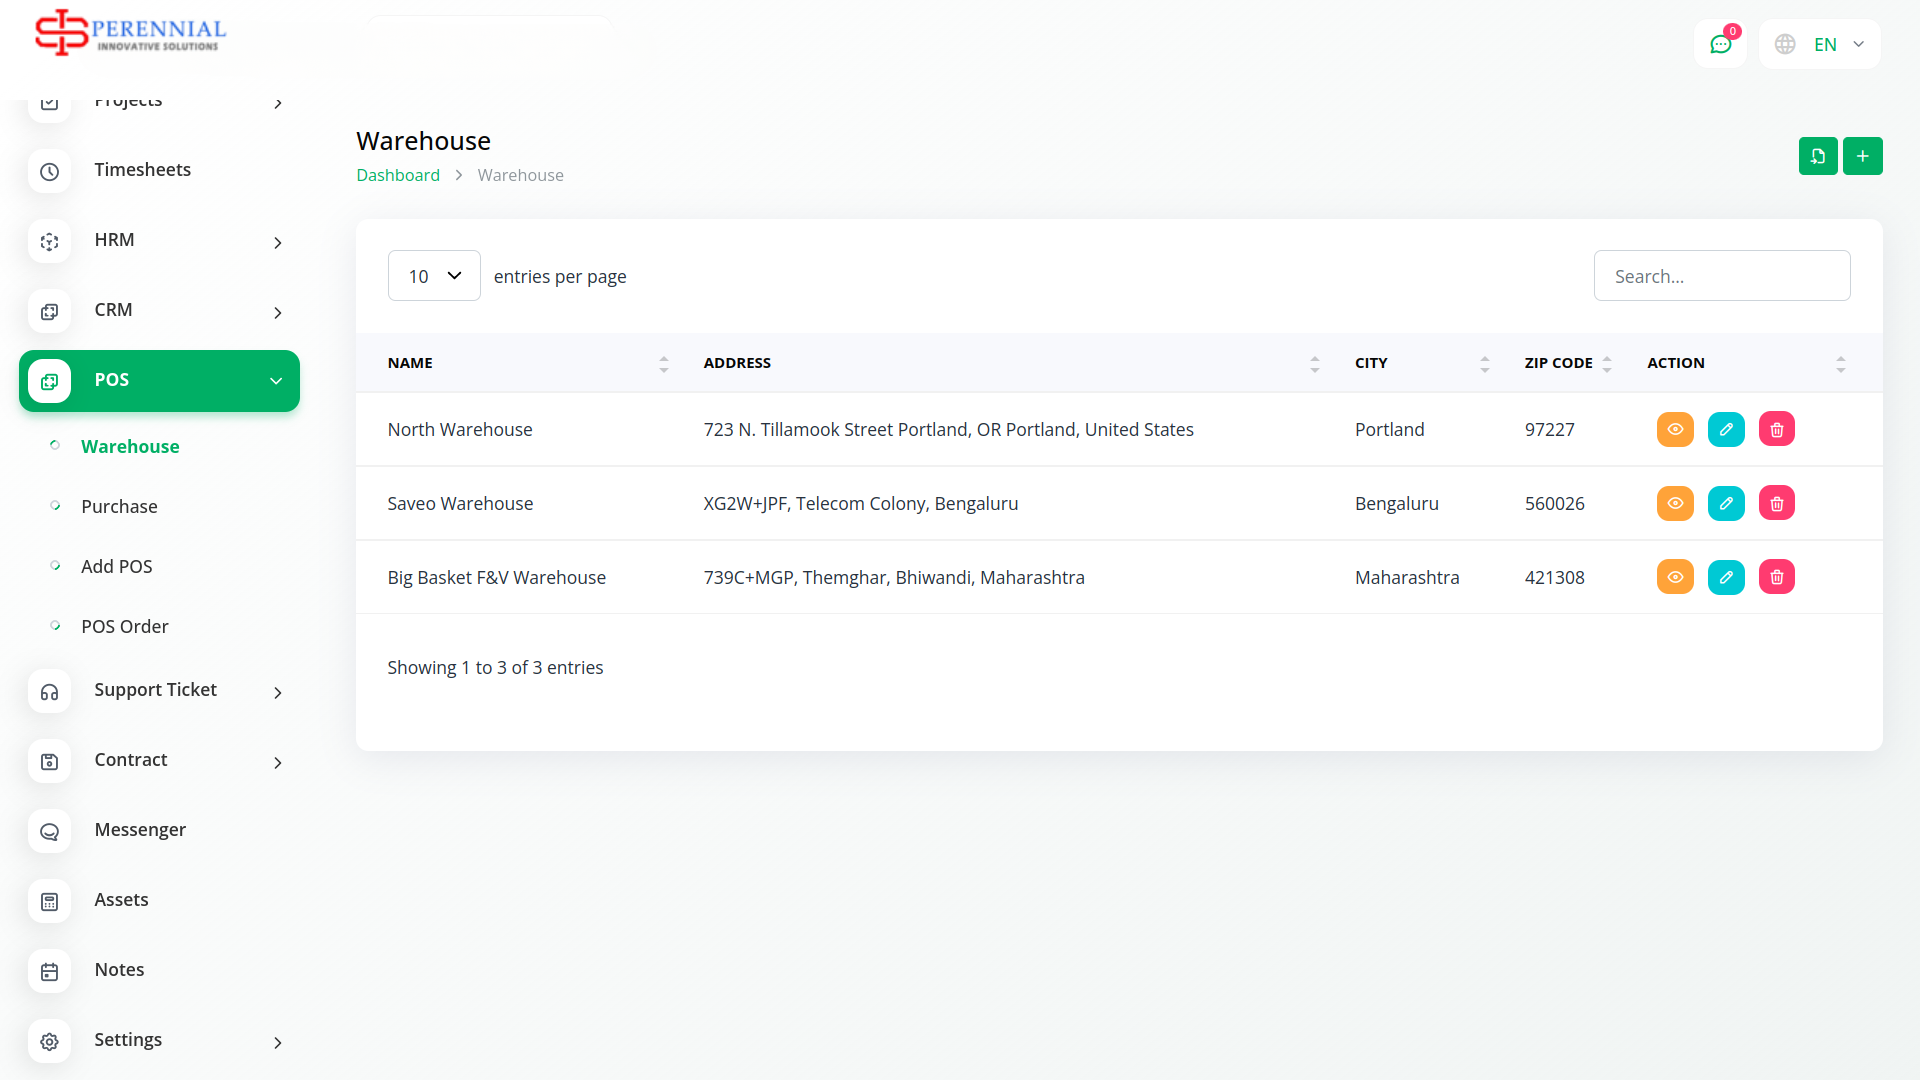Screen dimensions: 1920x1080
Task: View North Warehouse details with eye icon
Action: [x=1674, y=429]
